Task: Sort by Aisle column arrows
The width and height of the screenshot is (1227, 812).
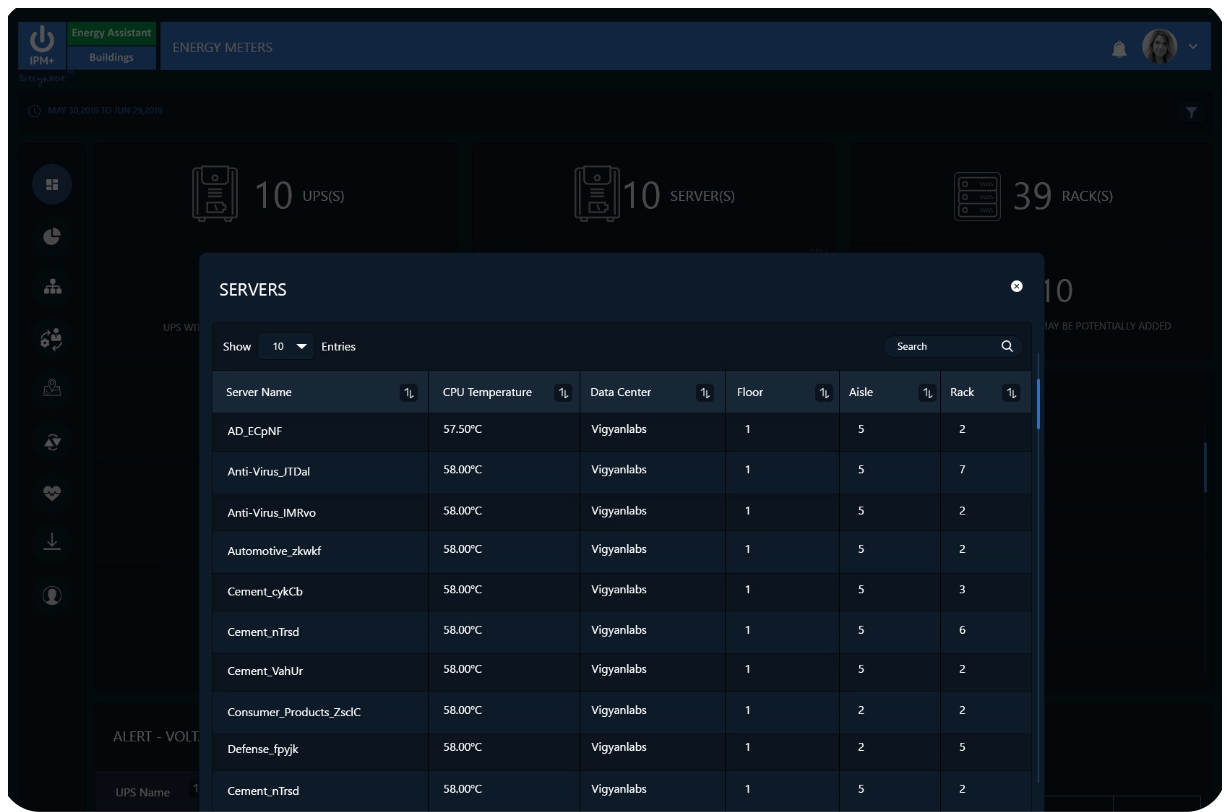Action: (x=927, y=393)
